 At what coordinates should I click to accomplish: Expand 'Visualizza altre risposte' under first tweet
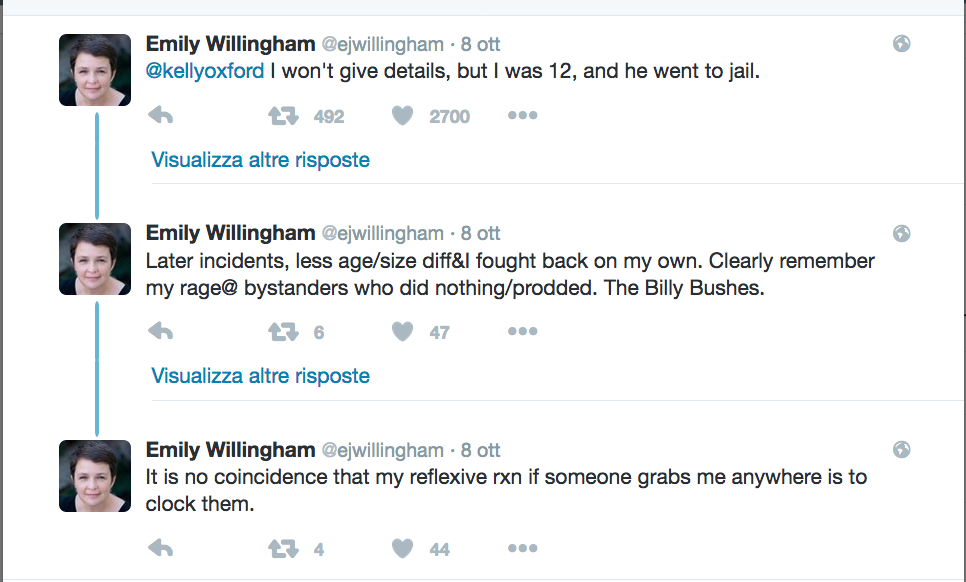(260, 160)
